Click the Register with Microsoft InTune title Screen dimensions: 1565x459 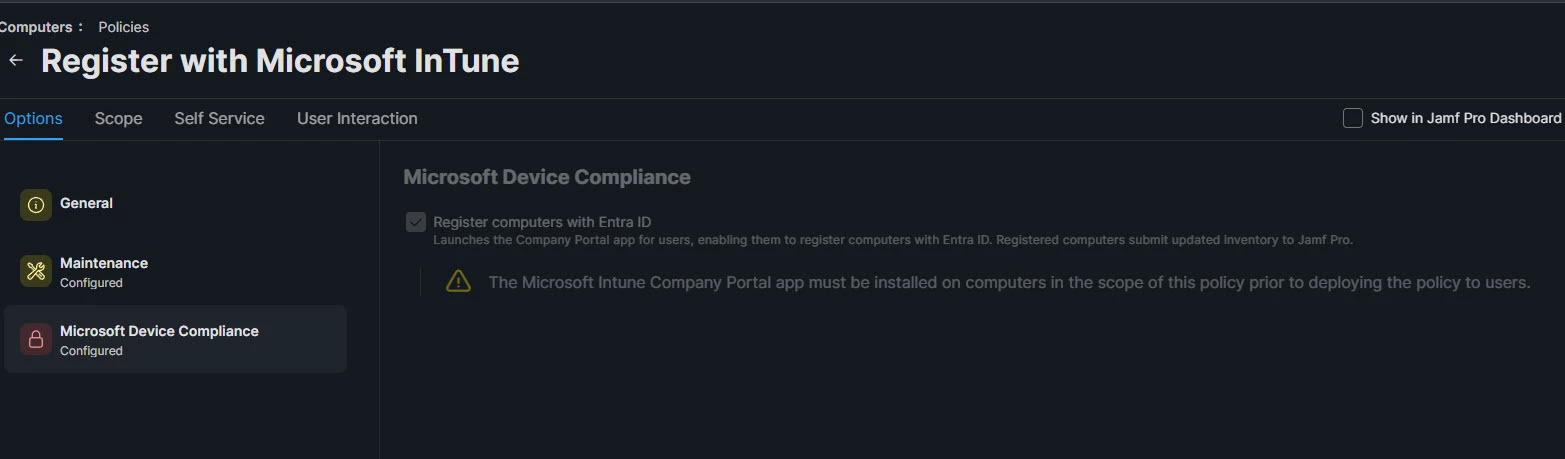(x=280, y=61)
